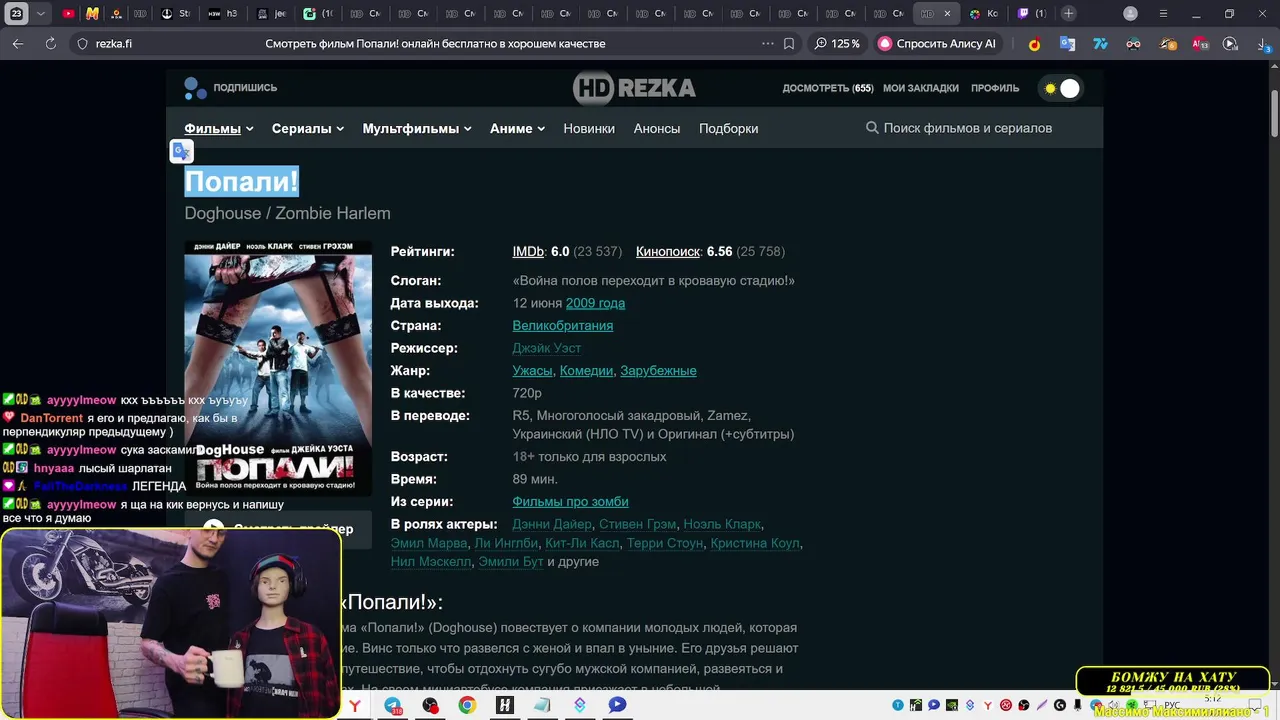Open Подборки menu item
Image resolution: width=1280 pixels, height=720 pixels.
coord(728,128)
